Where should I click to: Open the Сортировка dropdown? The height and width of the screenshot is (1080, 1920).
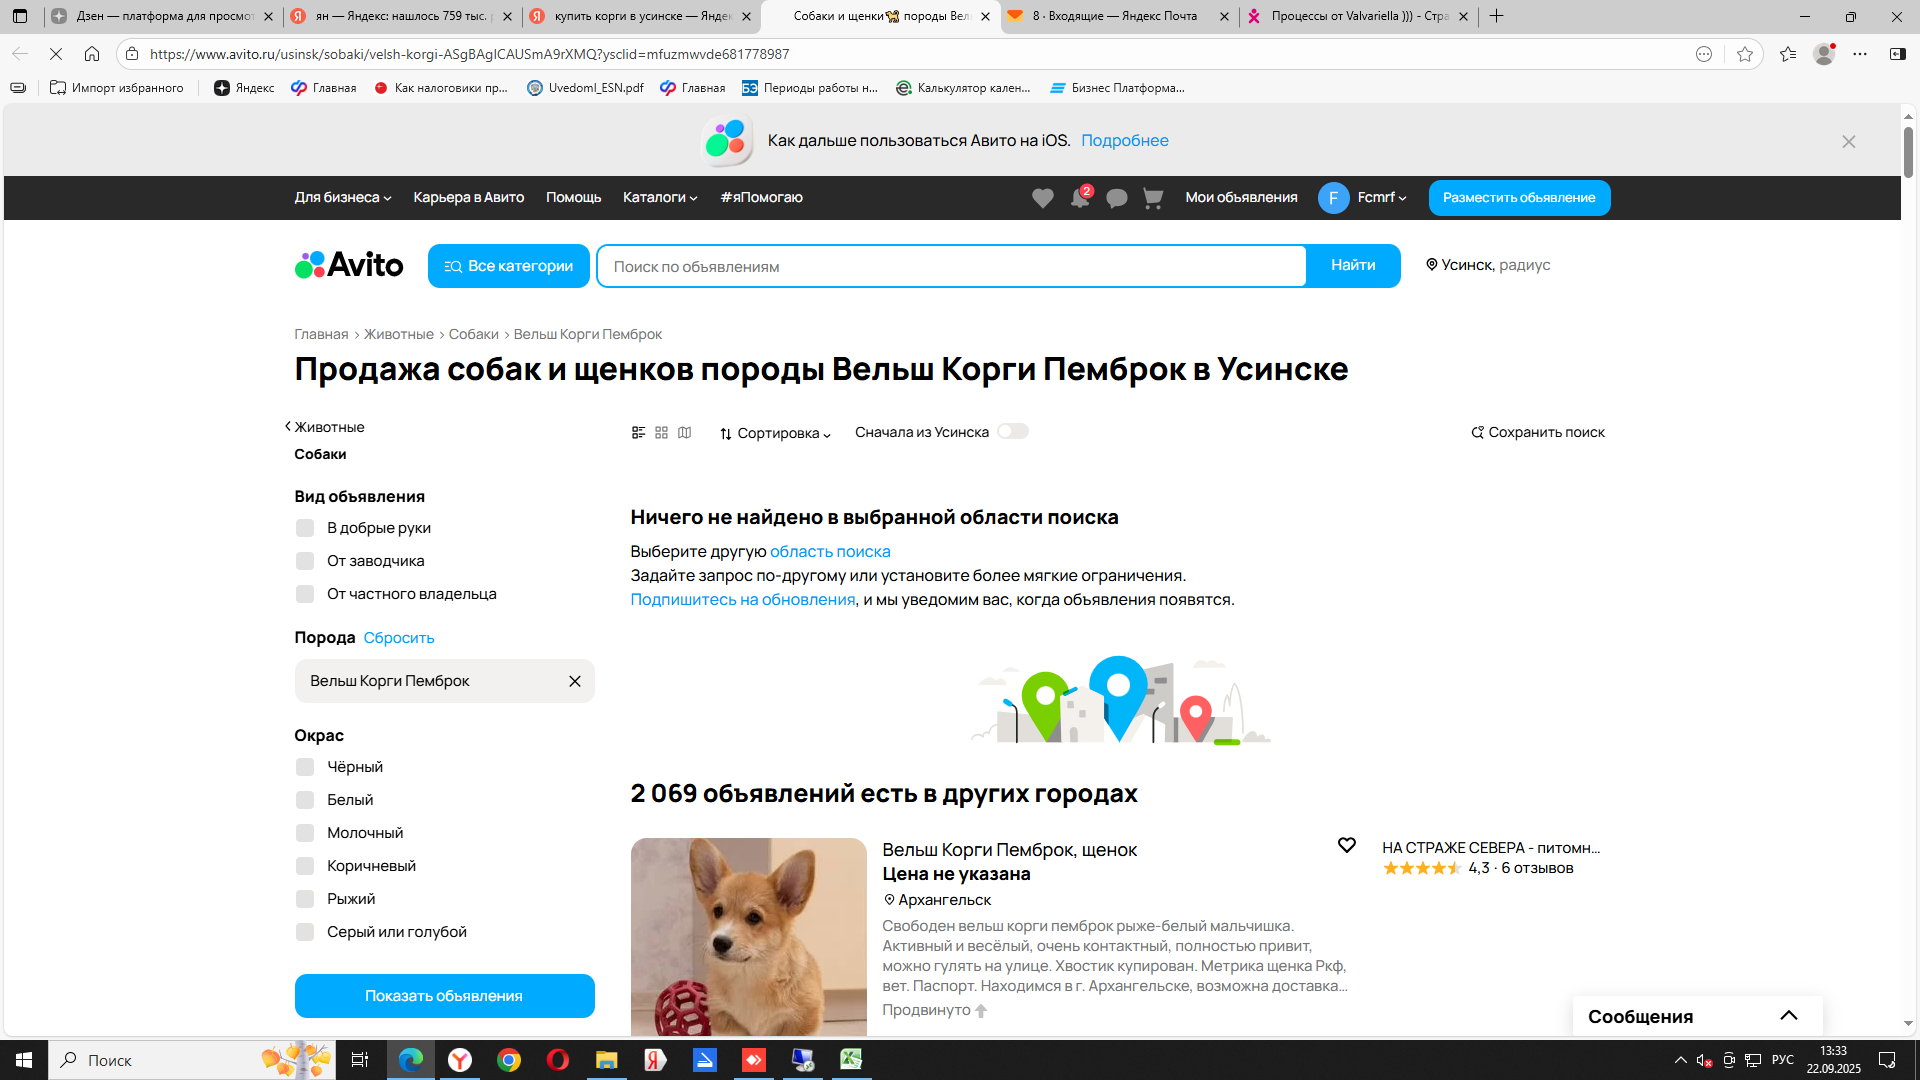click(775, 433)
